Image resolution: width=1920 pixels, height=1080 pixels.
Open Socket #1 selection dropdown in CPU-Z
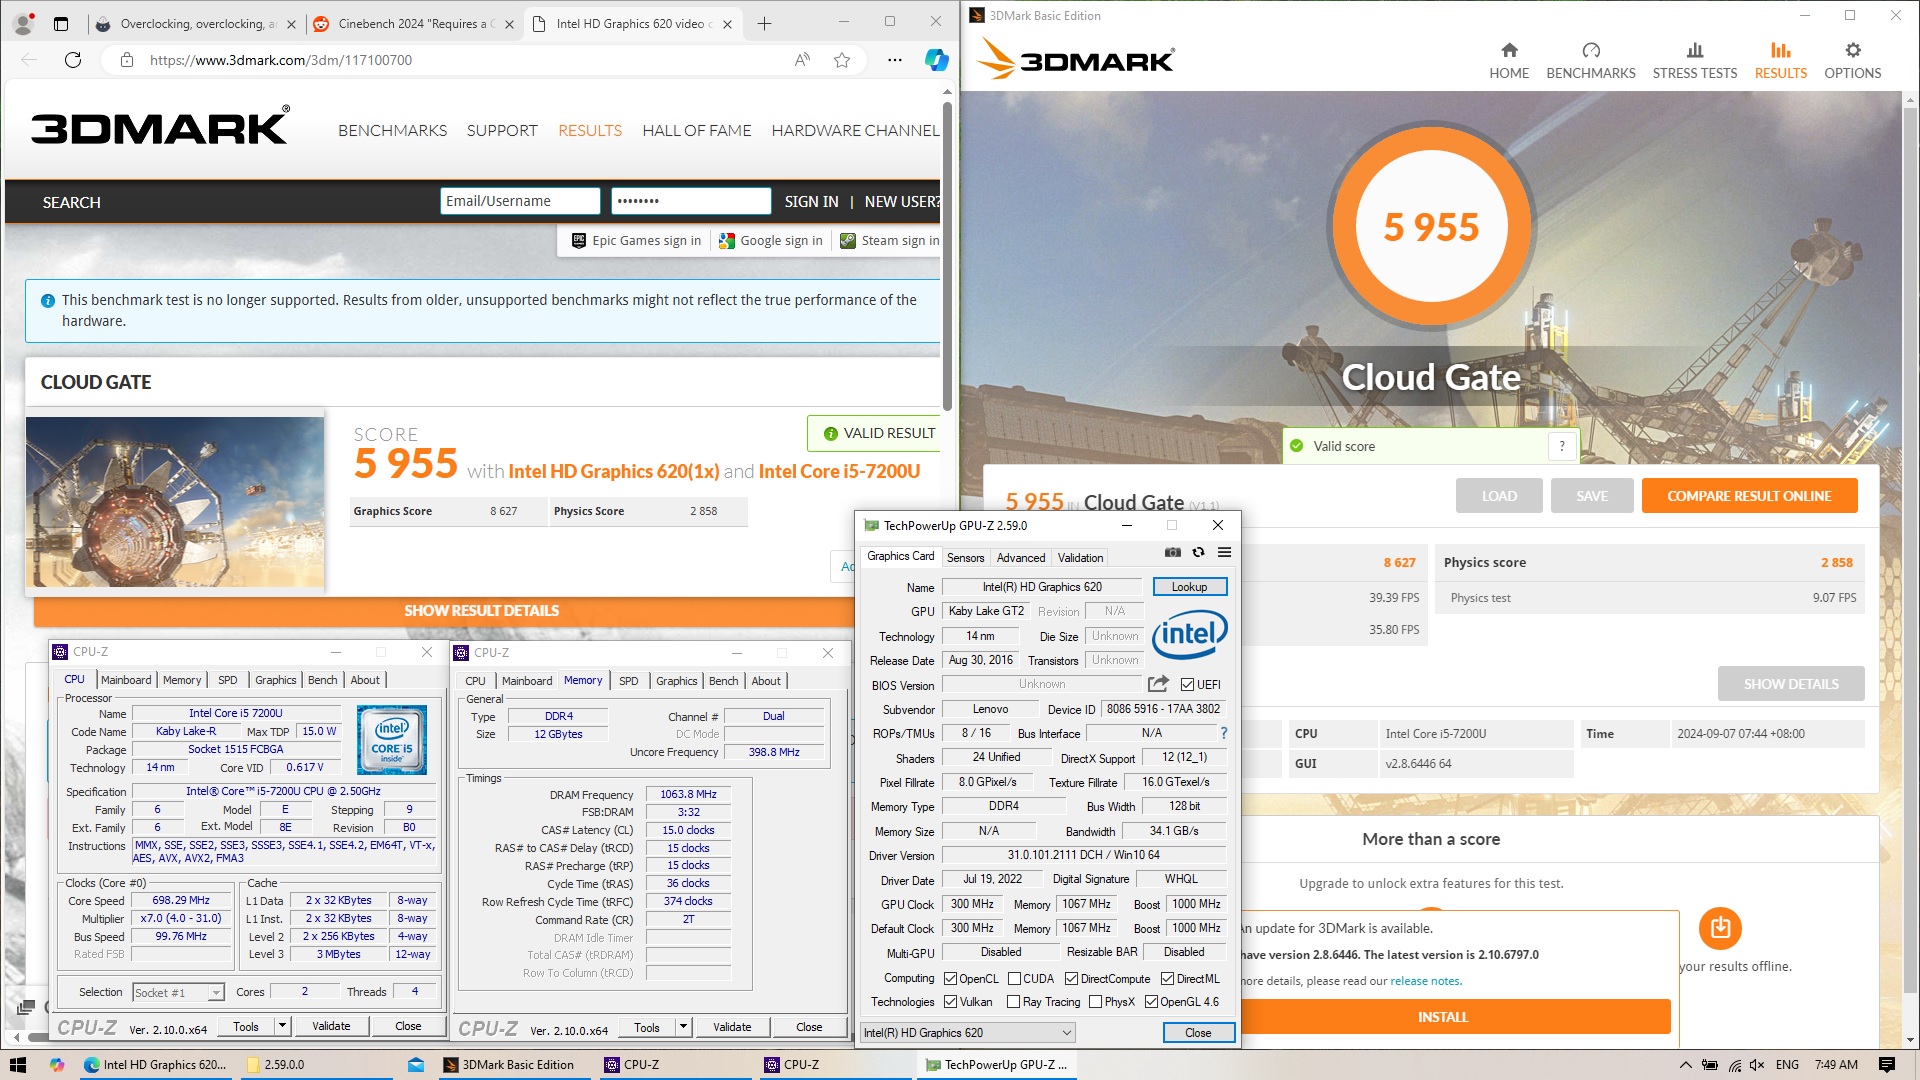pos(178,992)
